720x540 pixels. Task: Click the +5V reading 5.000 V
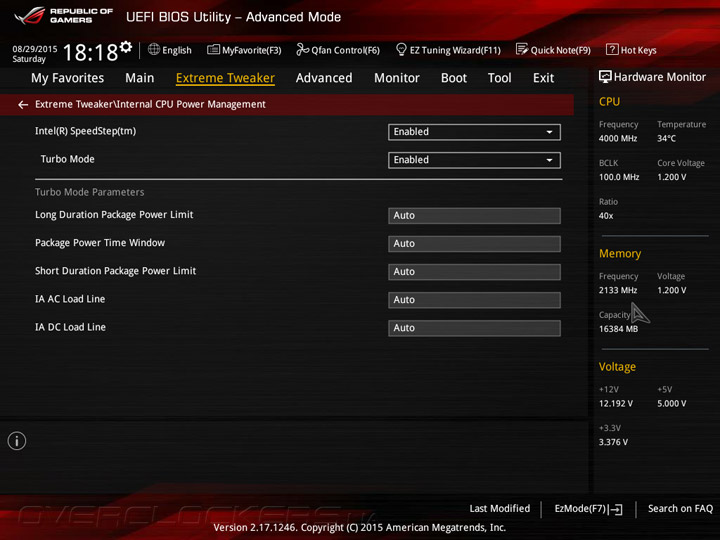coord(671,404)
